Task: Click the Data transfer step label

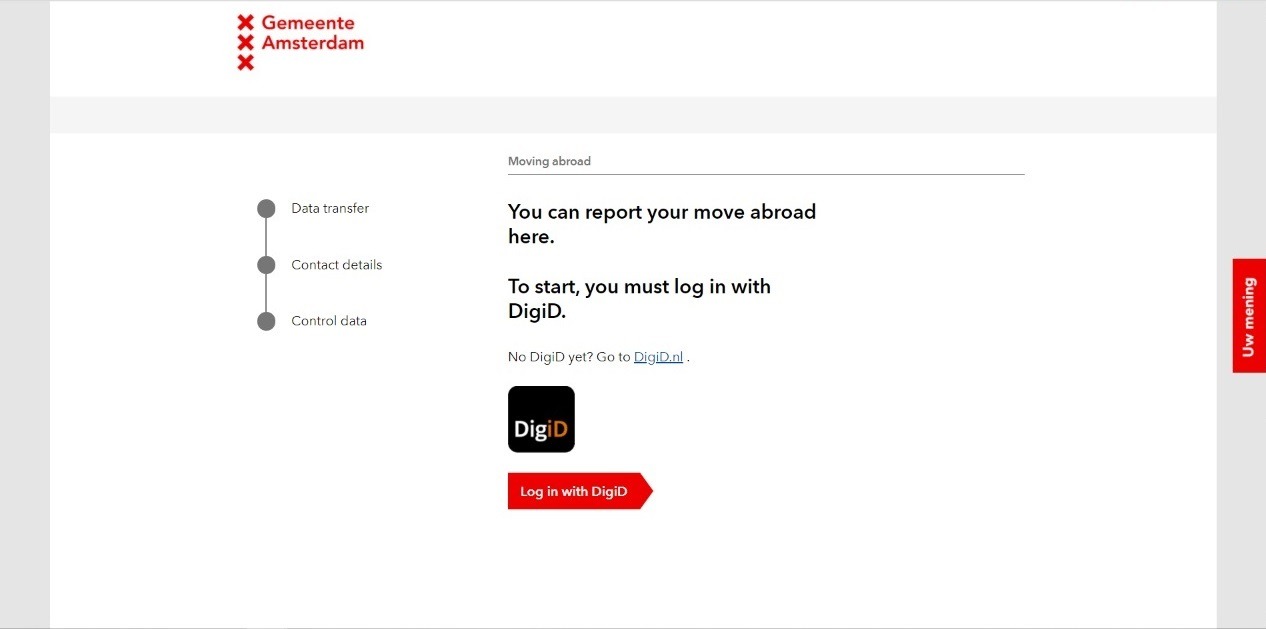Action: [x=330, y=208]
